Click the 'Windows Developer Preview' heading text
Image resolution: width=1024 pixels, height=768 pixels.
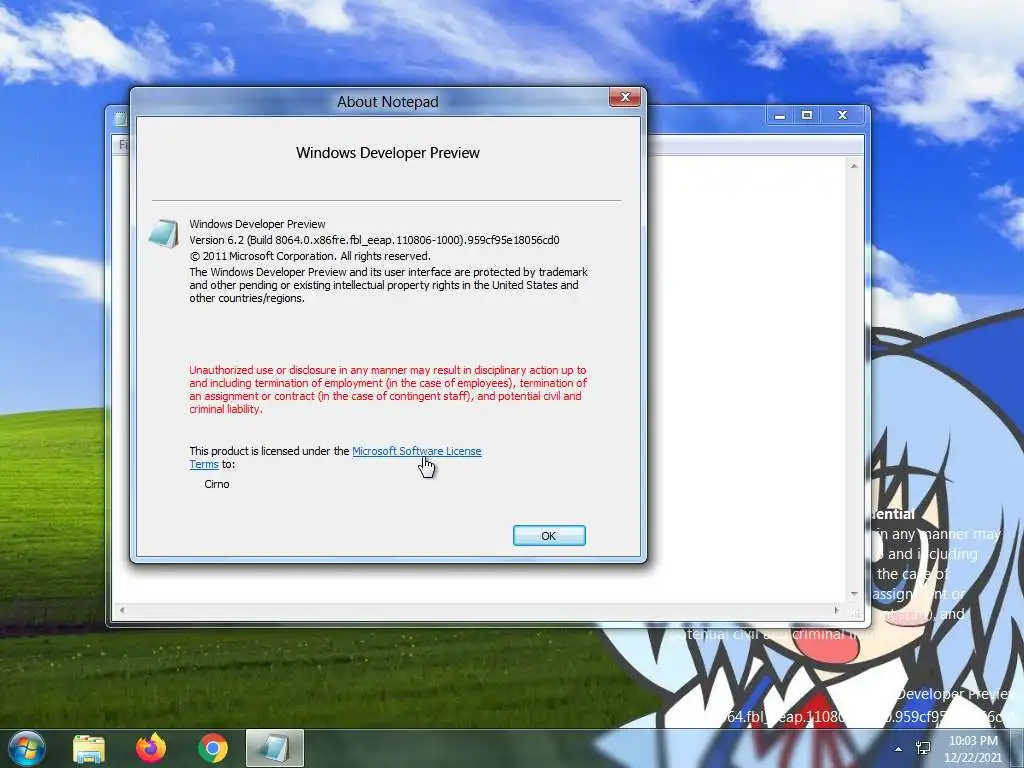[388, 153]
